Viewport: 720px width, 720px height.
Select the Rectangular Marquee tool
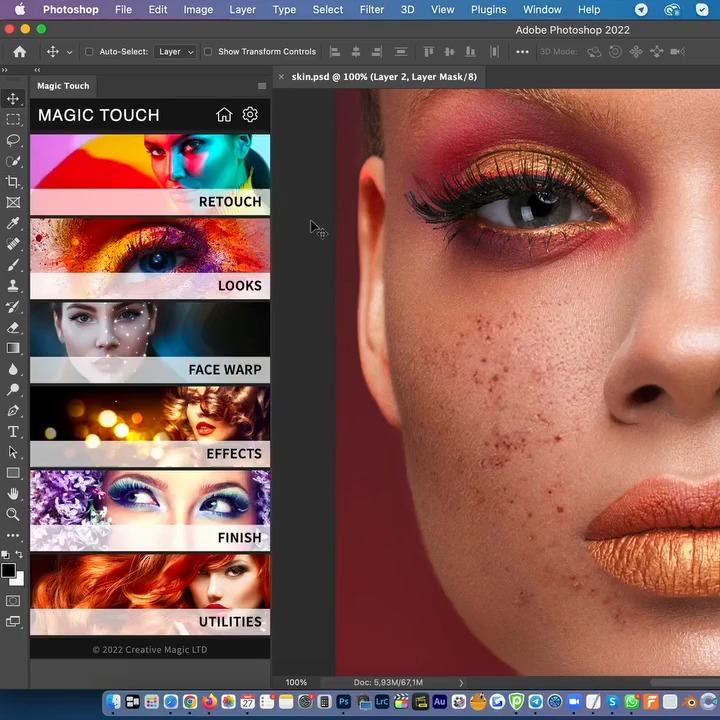[x=13, y=119]
